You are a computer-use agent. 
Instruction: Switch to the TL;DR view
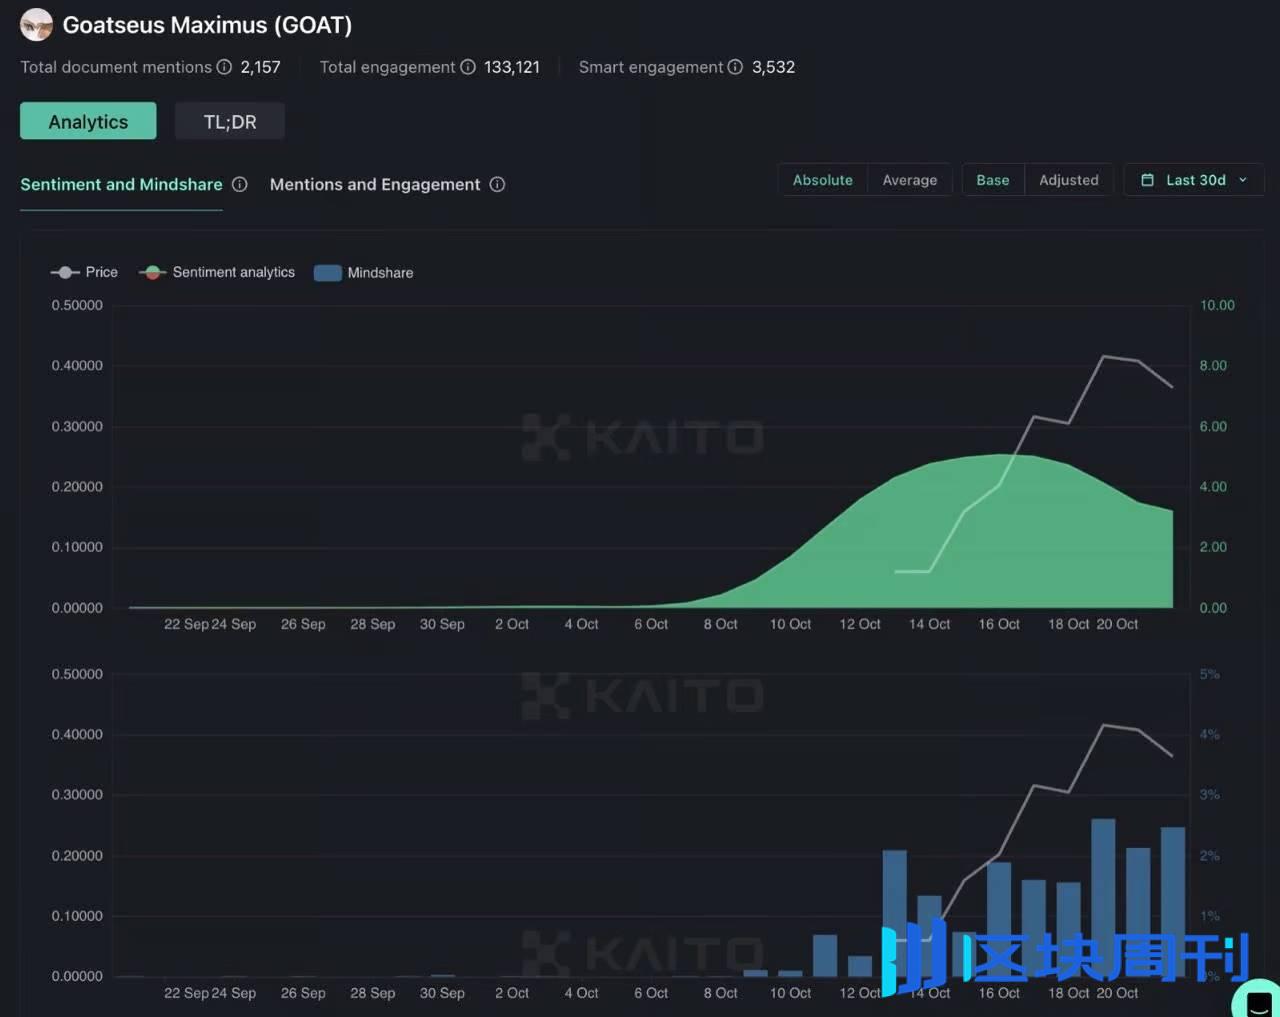pyautogui.click(x=230, y=121)
